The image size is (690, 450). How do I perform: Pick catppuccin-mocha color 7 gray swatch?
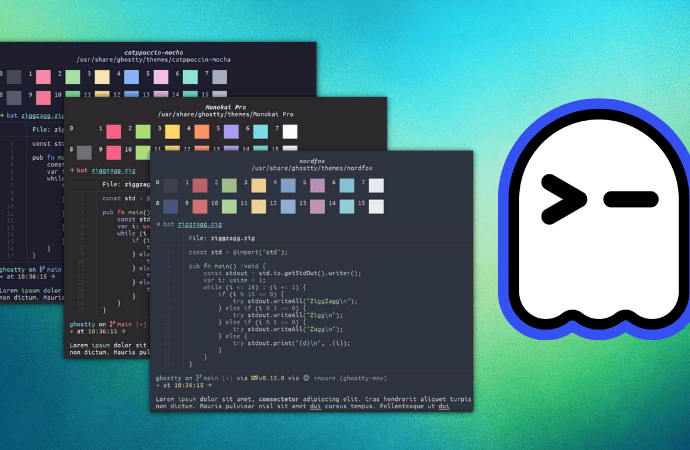(x=220, y=77)
